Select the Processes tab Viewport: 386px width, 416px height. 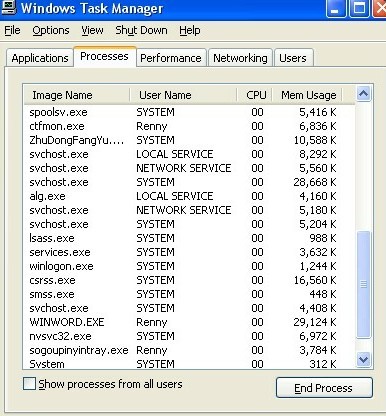[104, 56]
